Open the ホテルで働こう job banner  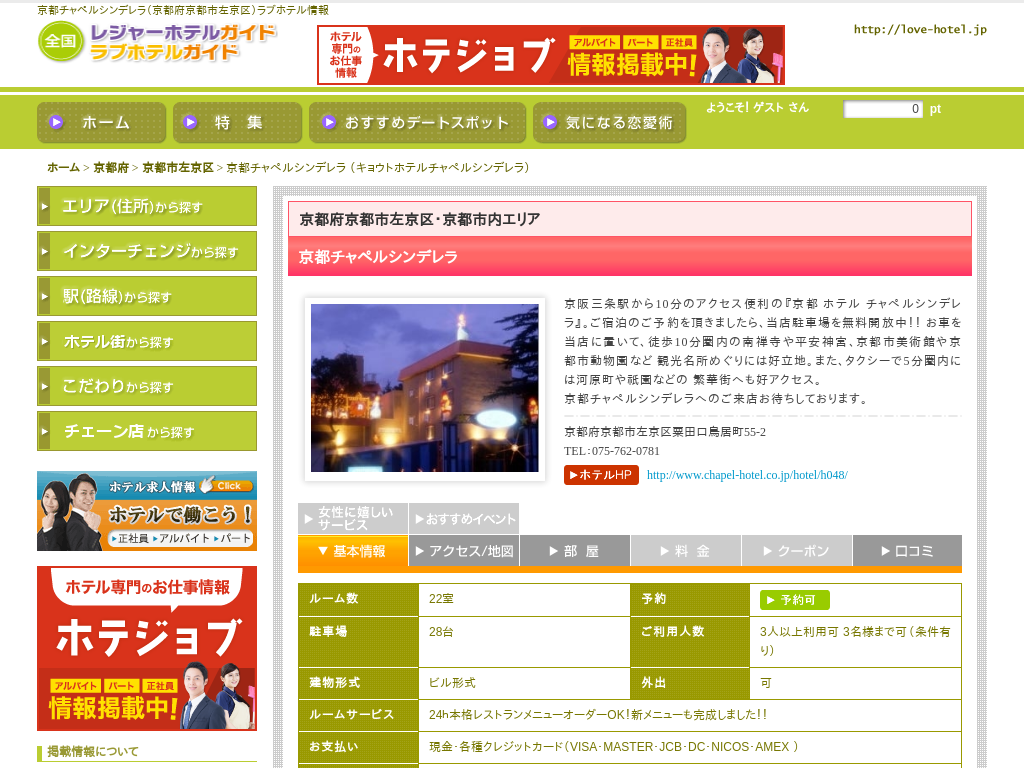[147, 511]
